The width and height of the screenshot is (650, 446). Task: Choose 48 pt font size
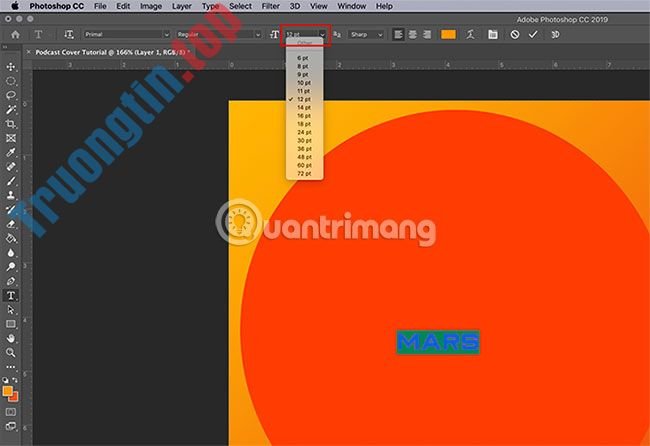tap(305, 157)
